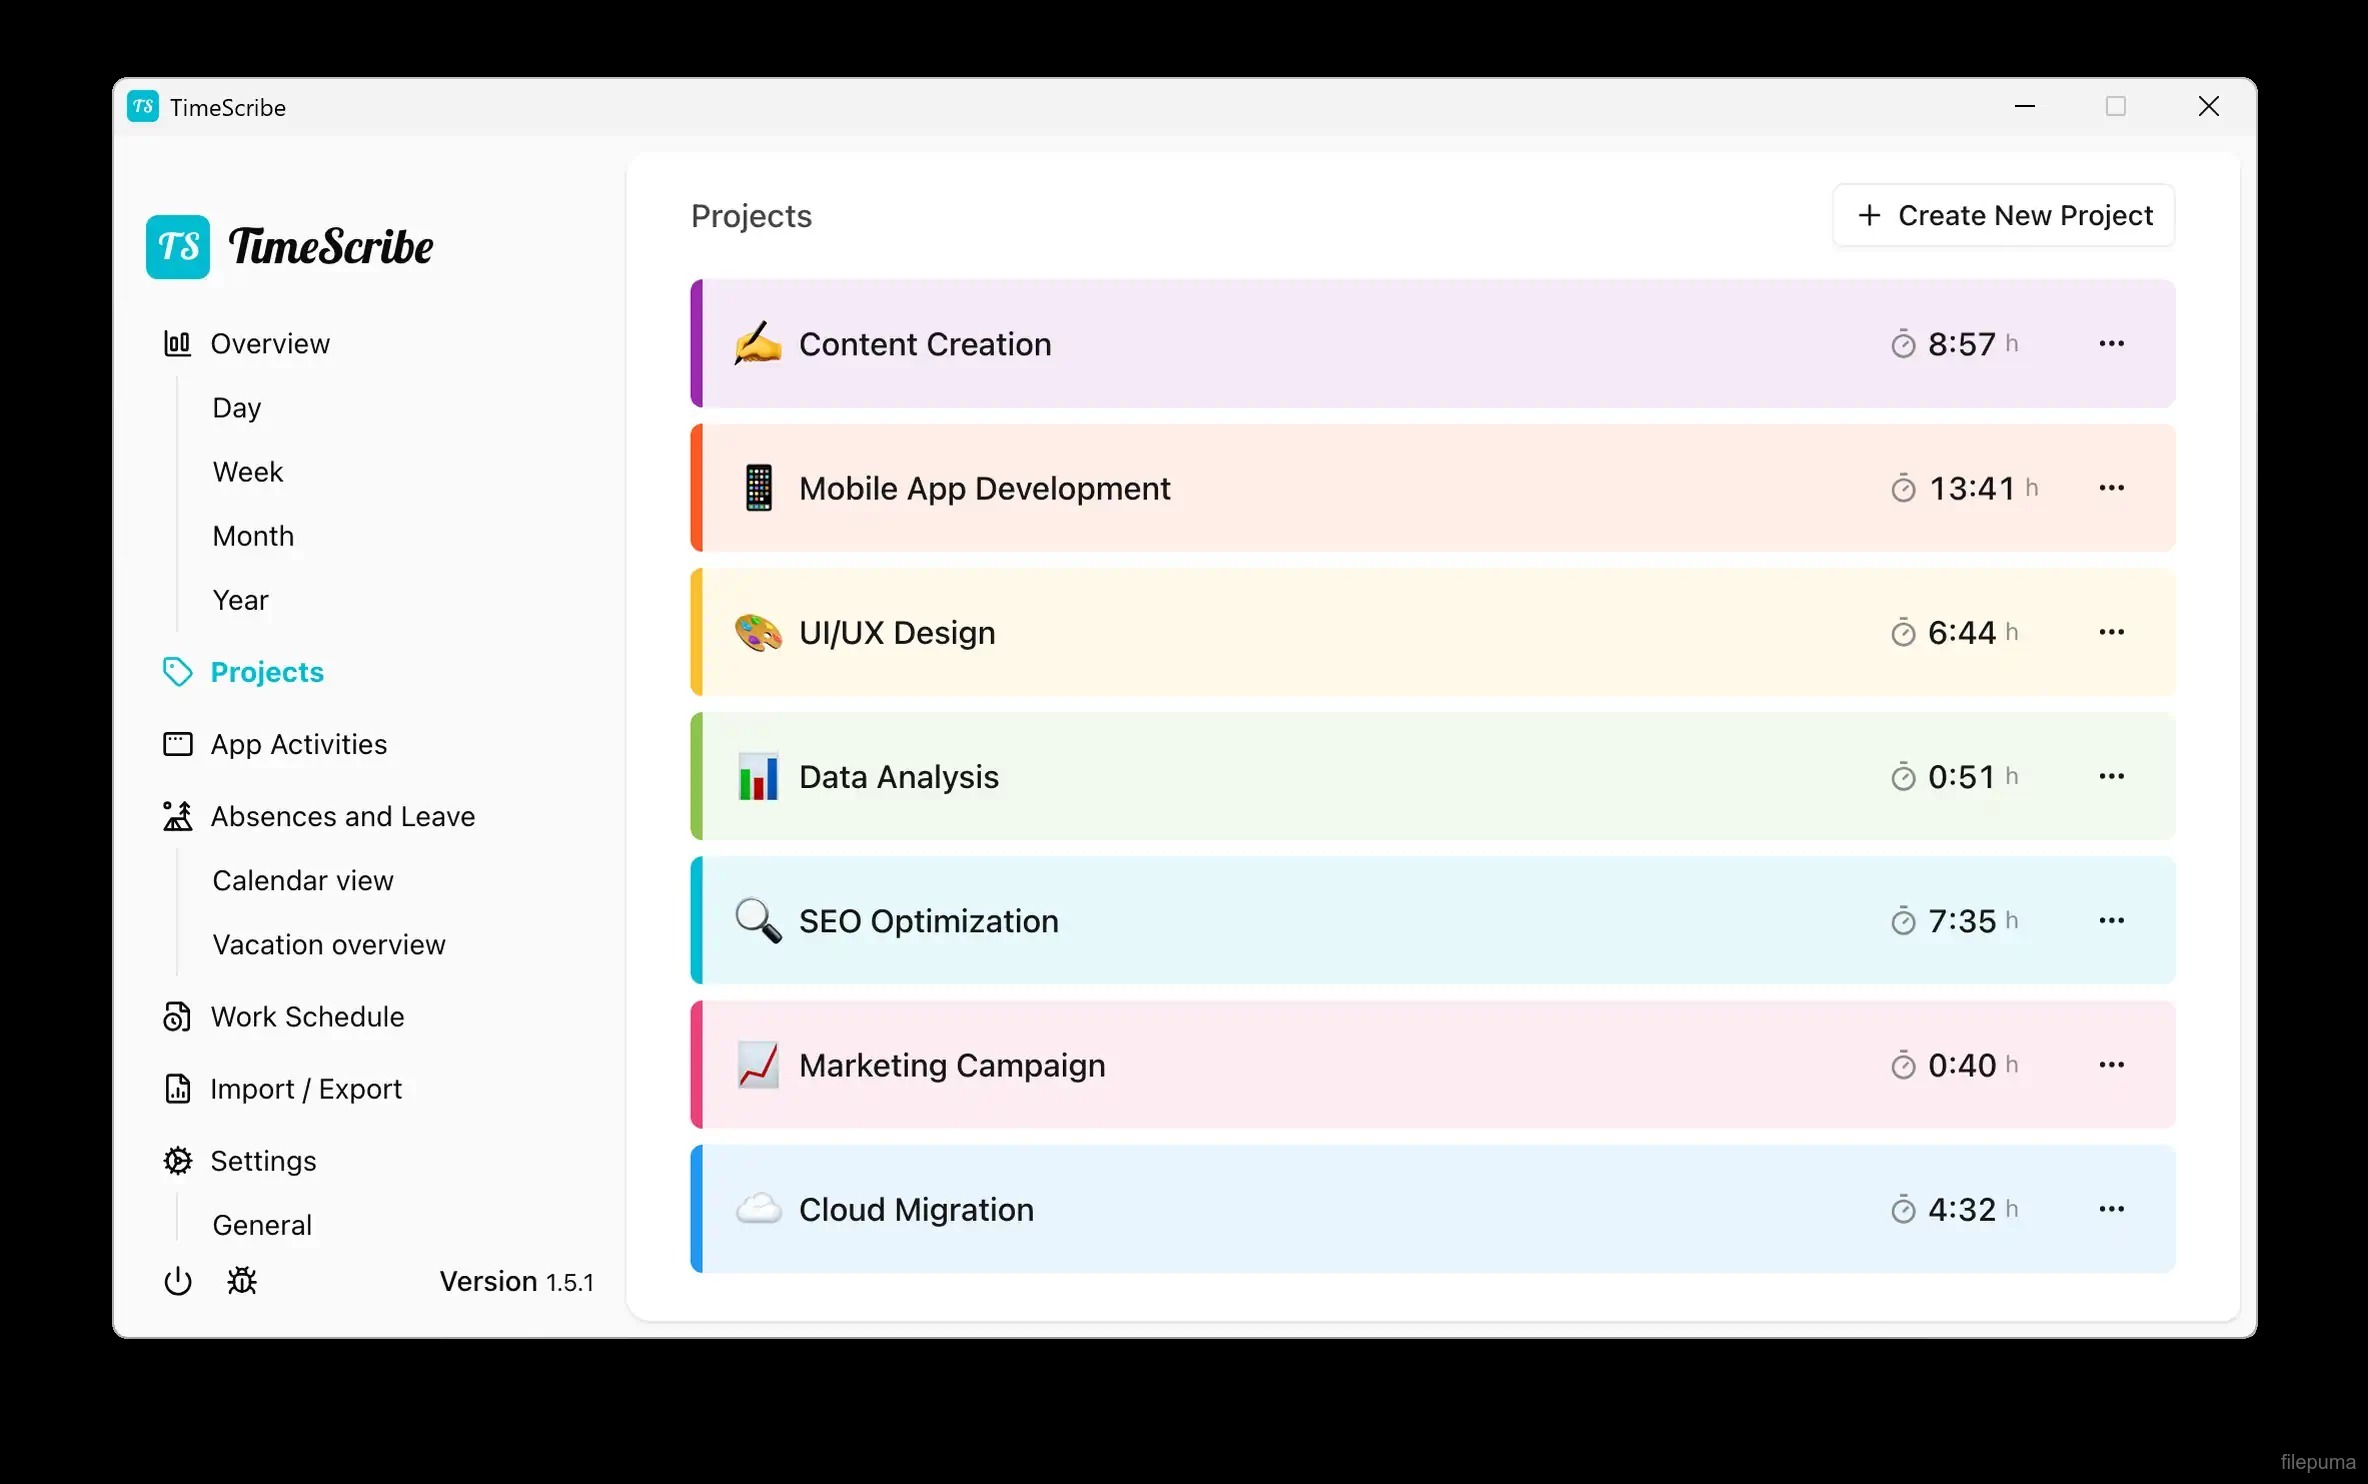Select the Data Analysis project row
Screen dimensions: 2368x1484
1300,777
